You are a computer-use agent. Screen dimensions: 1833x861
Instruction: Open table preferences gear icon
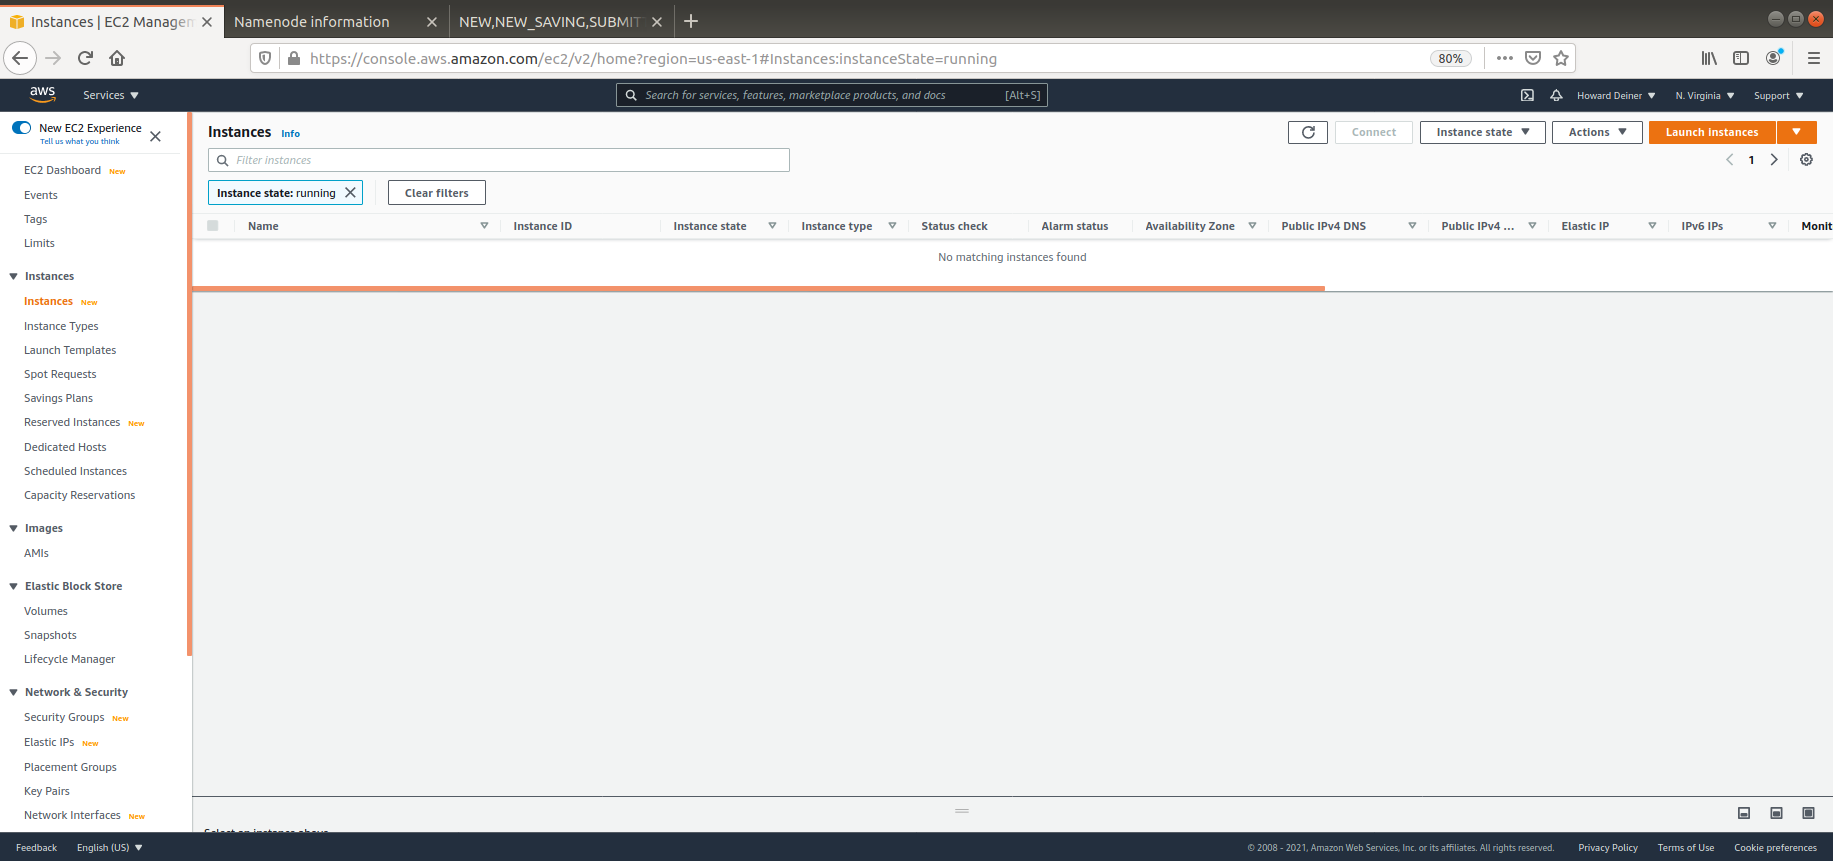coord(1806,160)
